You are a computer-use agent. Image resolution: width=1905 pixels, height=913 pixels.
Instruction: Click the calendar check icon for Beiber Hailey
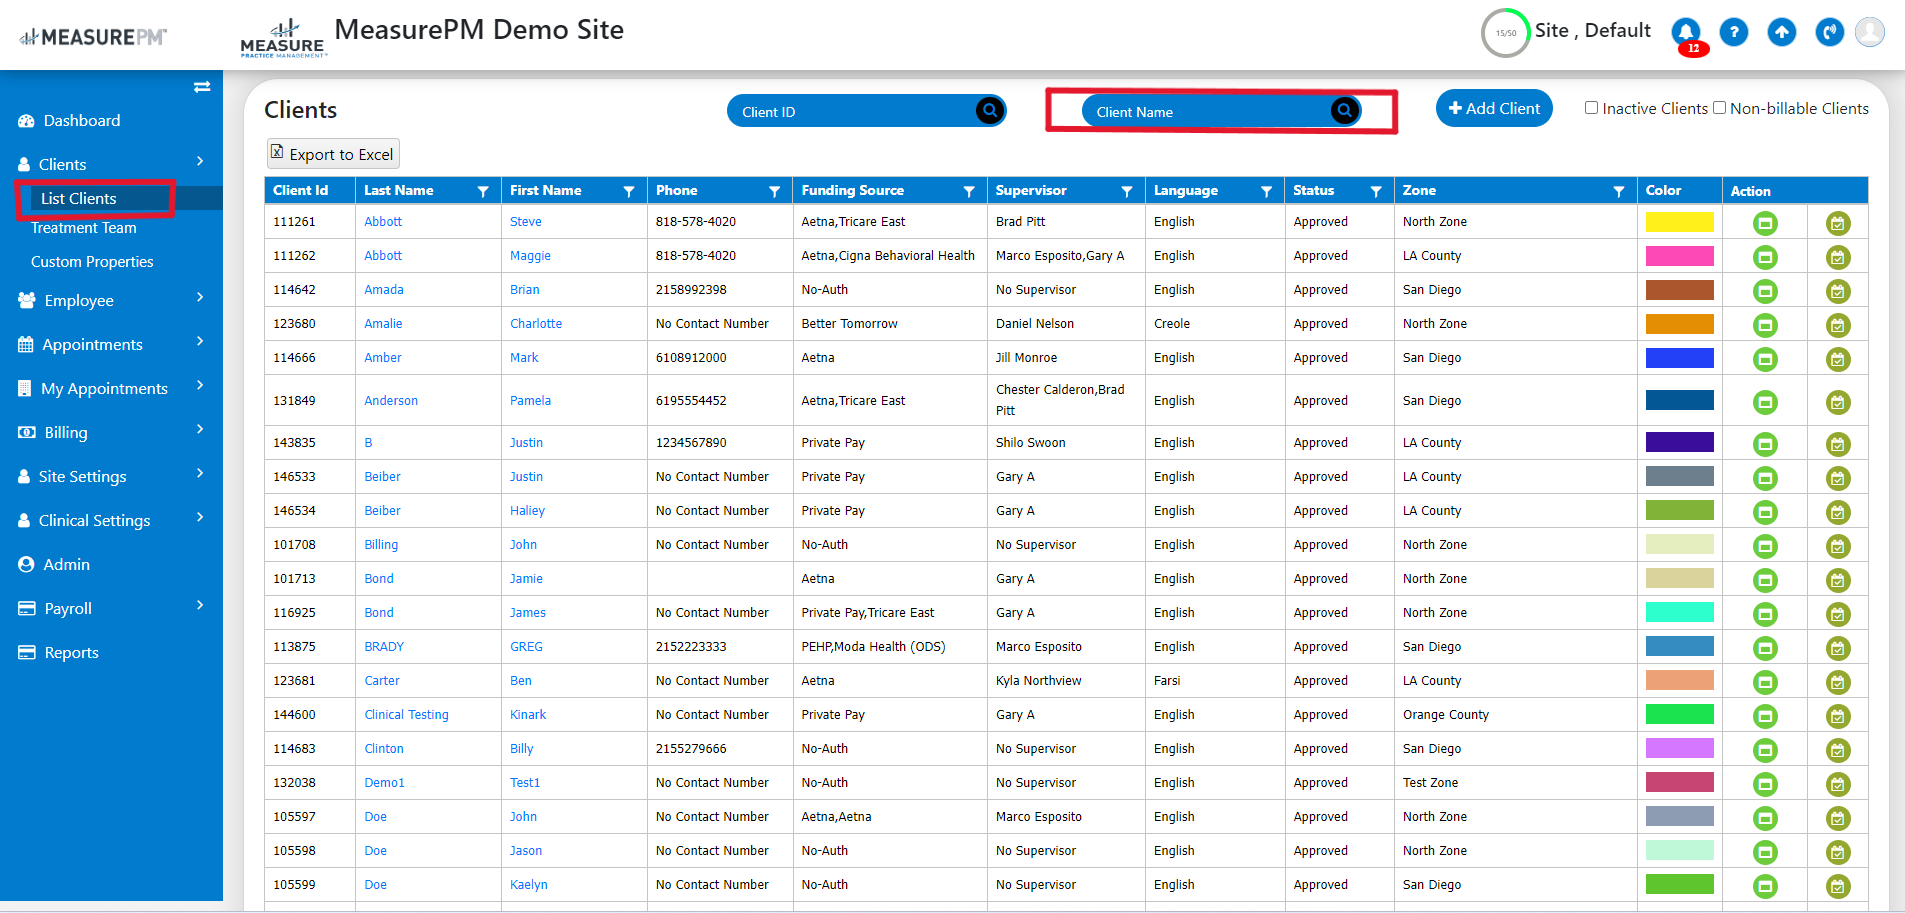pyautogui.click(x=1838, y=512)
